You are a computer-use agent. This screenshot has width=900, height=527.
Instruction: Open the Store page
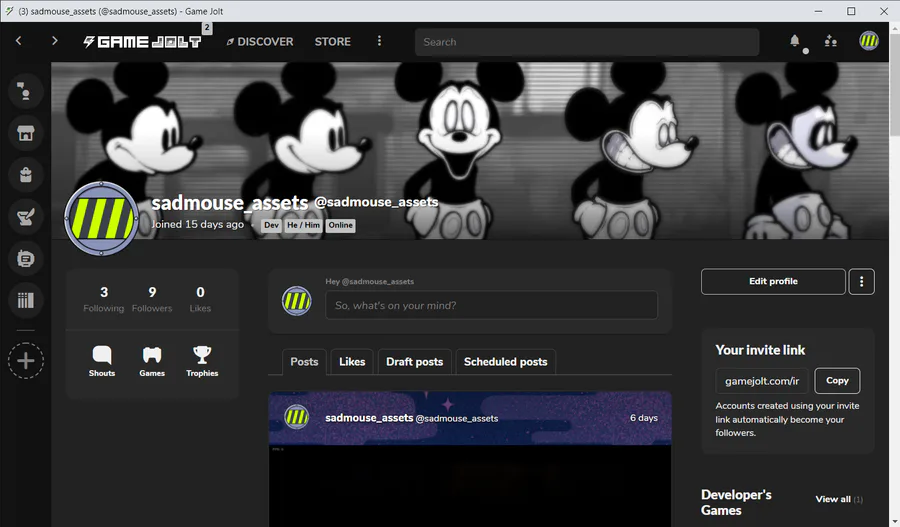332,42
